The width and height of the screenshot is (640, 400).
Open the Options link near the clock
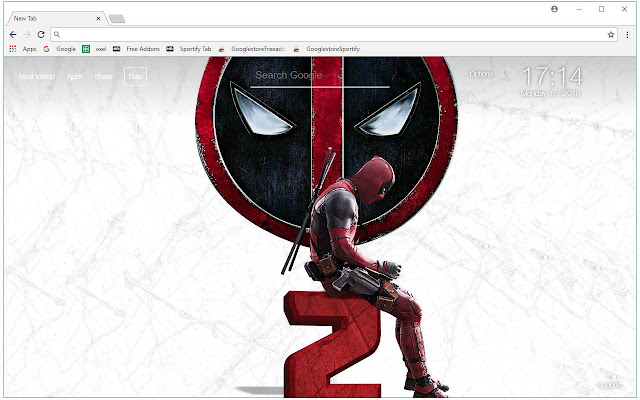pos(481,74)
